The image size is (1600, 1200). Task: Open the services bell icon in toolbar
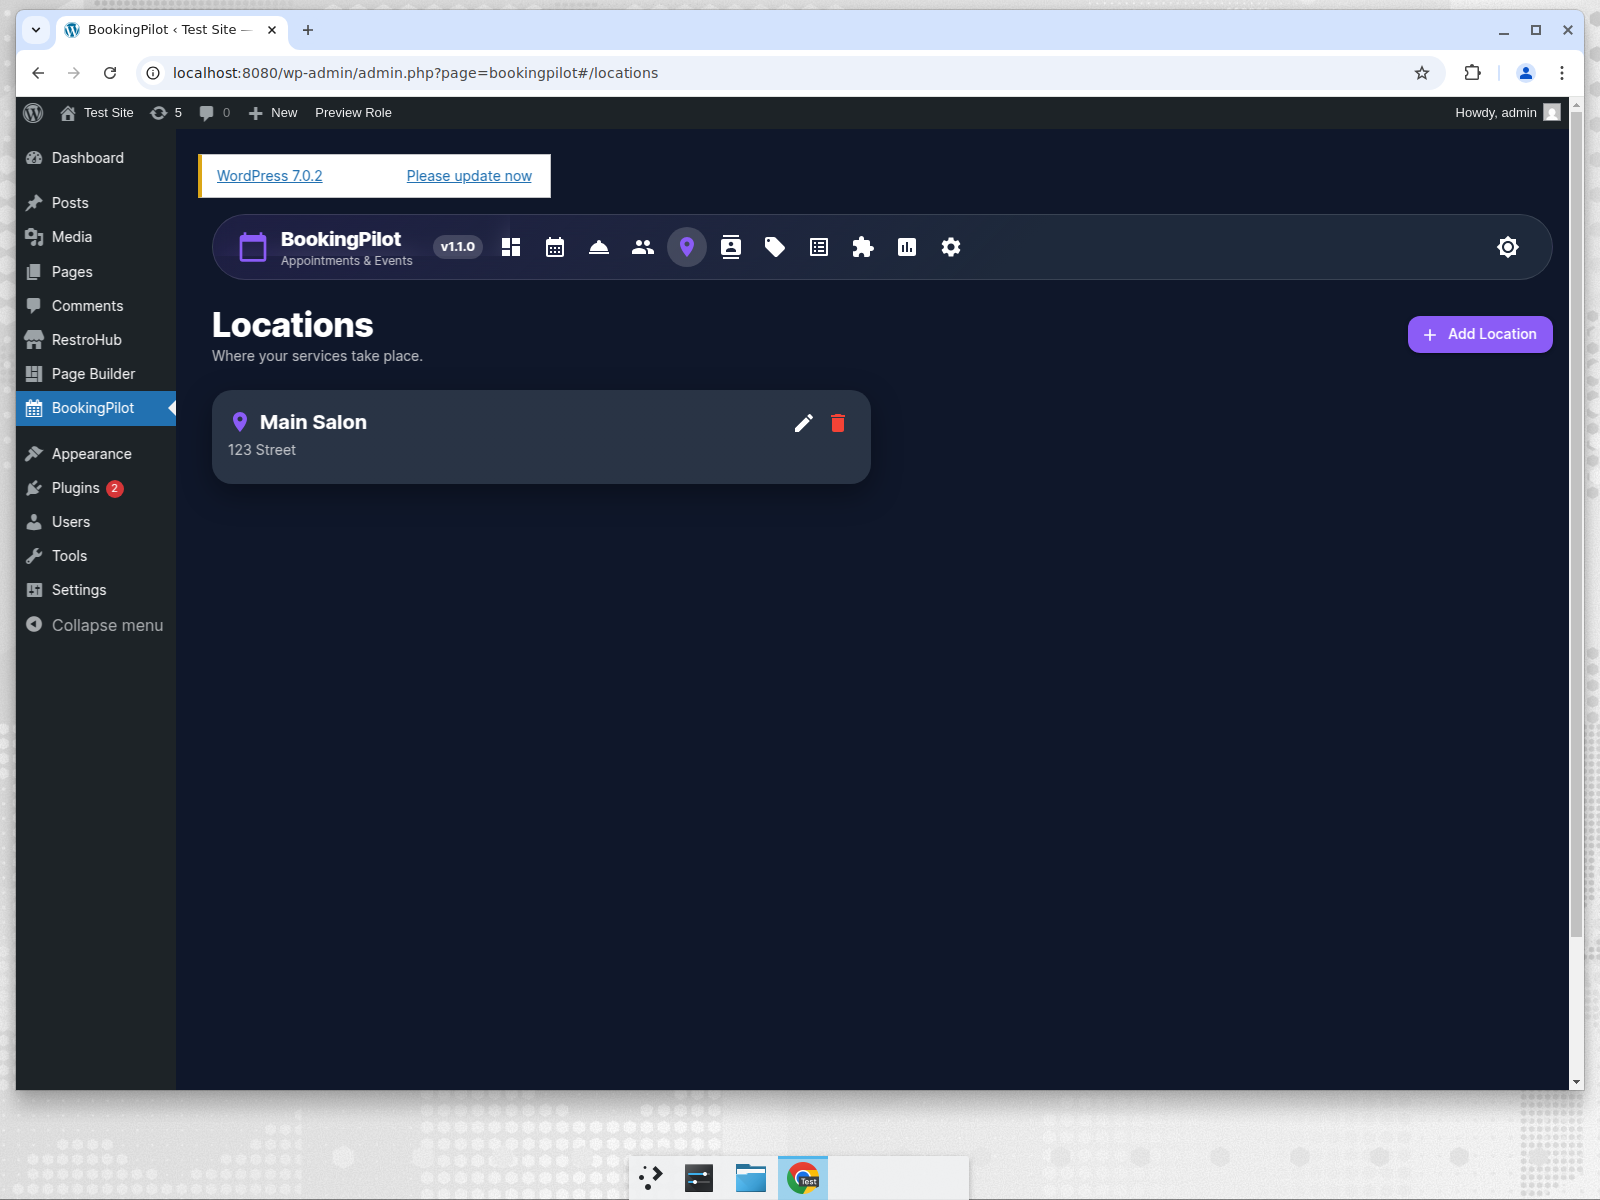[x=599, y=247]
